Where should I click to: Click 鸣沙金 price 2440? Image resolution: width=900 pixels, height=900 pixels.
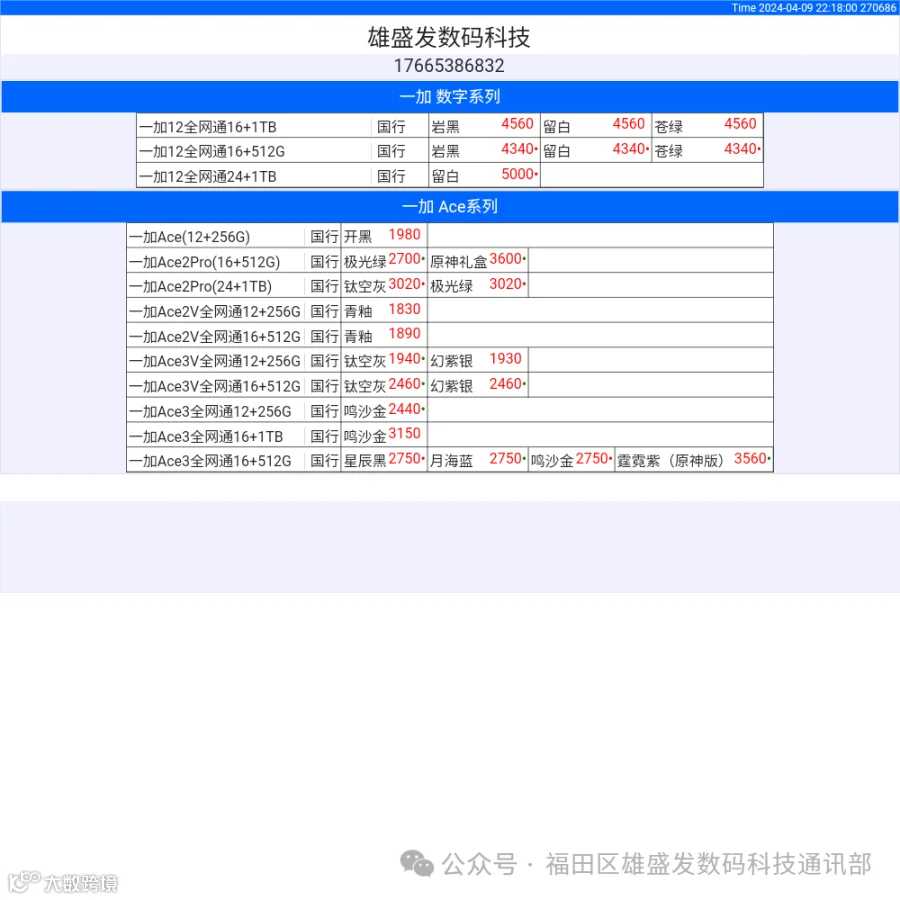pos(405,410)
